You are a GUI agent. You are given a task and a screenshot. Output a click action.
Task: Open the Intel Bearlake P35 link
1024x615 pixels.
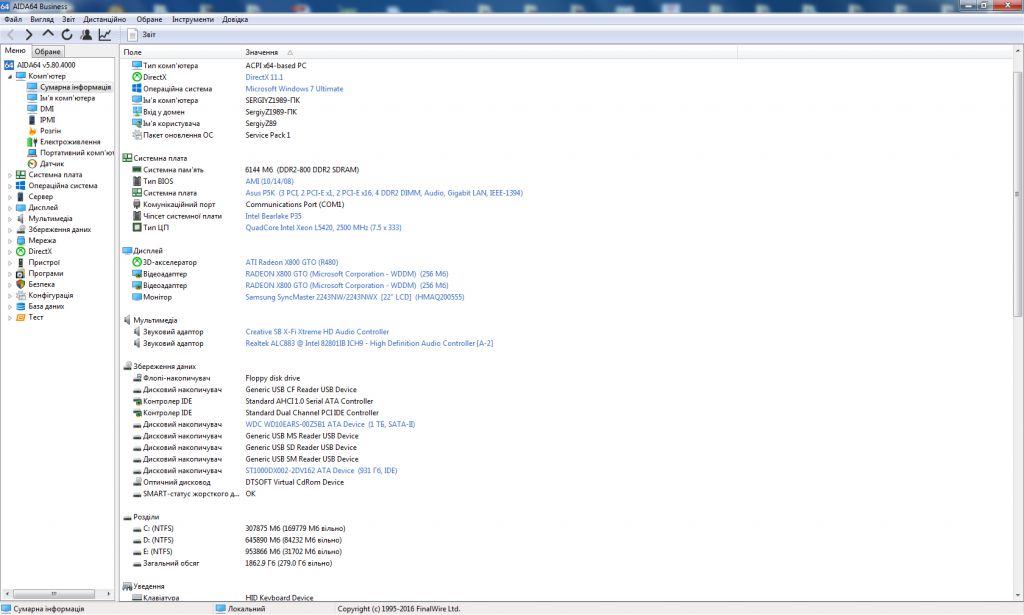tap(273, 216)
